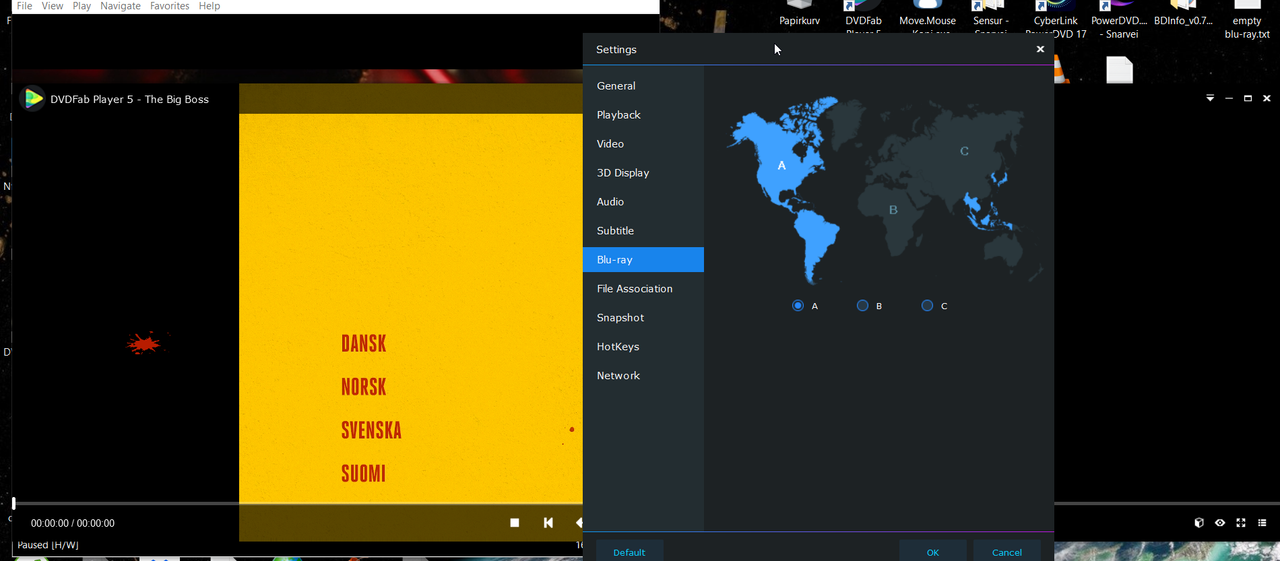Select the Blu-ray settings category
The width and height of the screenshot is (1280, 561).
pos(643,260)
